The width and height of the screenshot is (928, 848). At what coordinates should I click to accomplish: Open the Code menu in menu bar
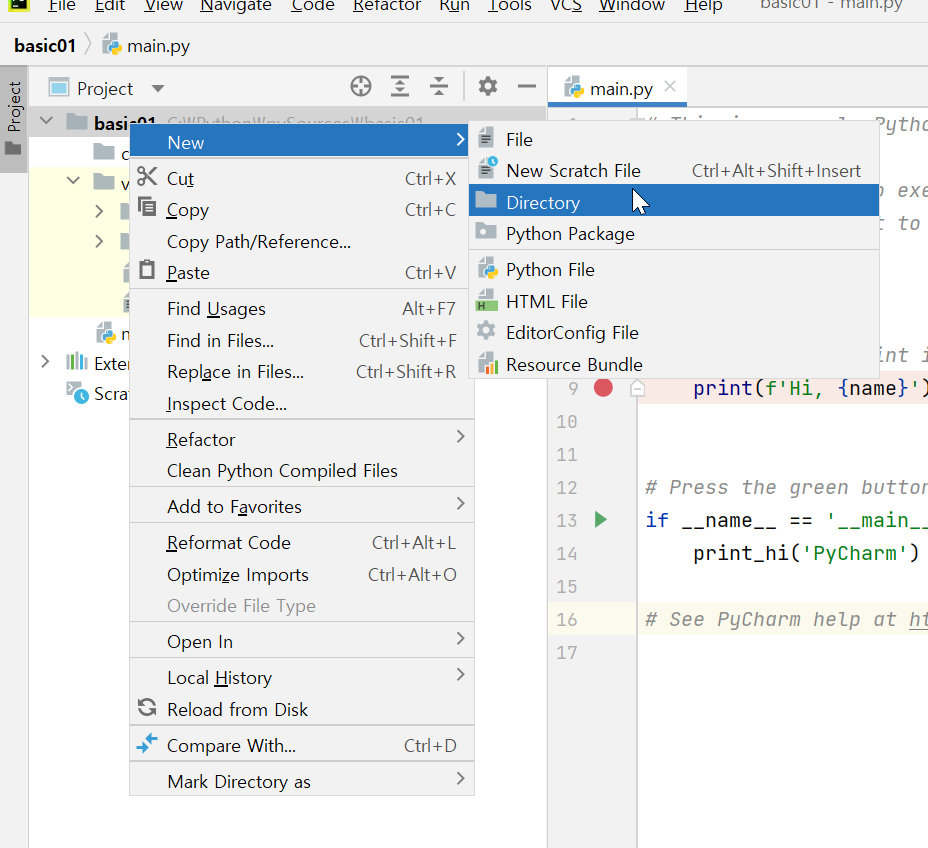click(x=313, y=6)
